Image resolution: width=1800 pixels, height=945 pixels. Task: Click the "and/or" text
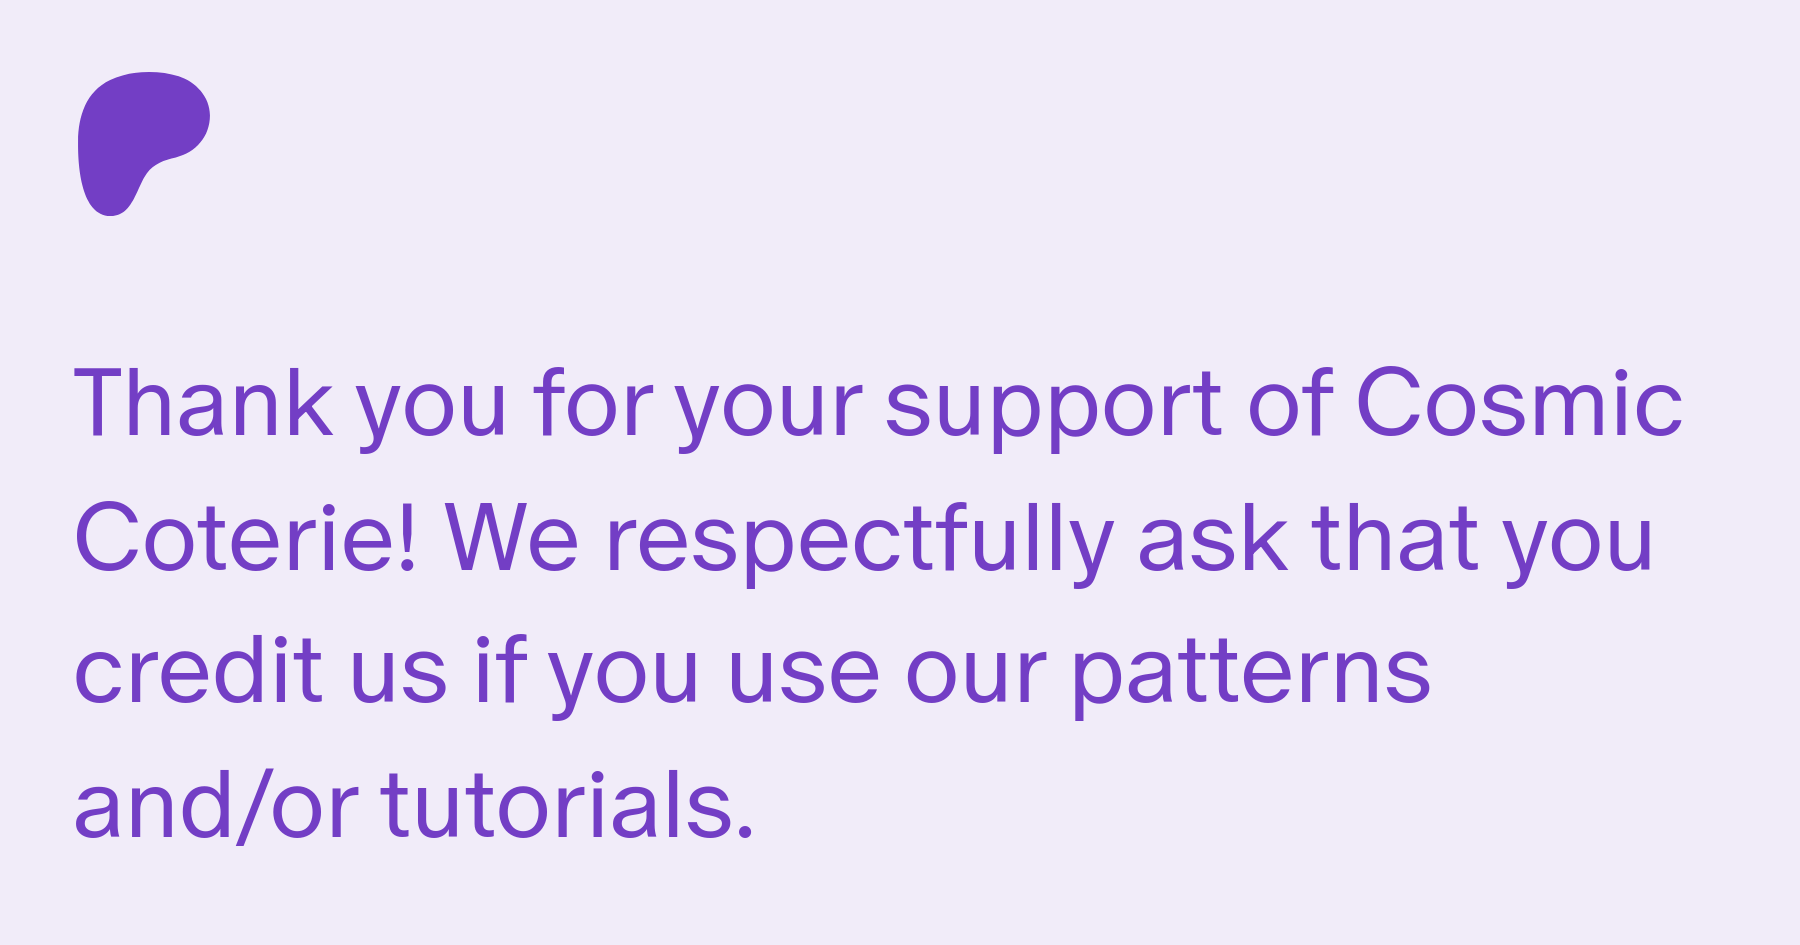(216, 805)
